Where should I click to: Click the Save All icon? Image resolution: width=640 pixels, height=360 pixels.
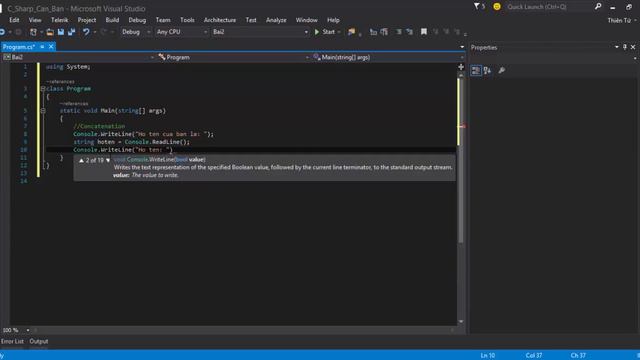tap(71, 32)
